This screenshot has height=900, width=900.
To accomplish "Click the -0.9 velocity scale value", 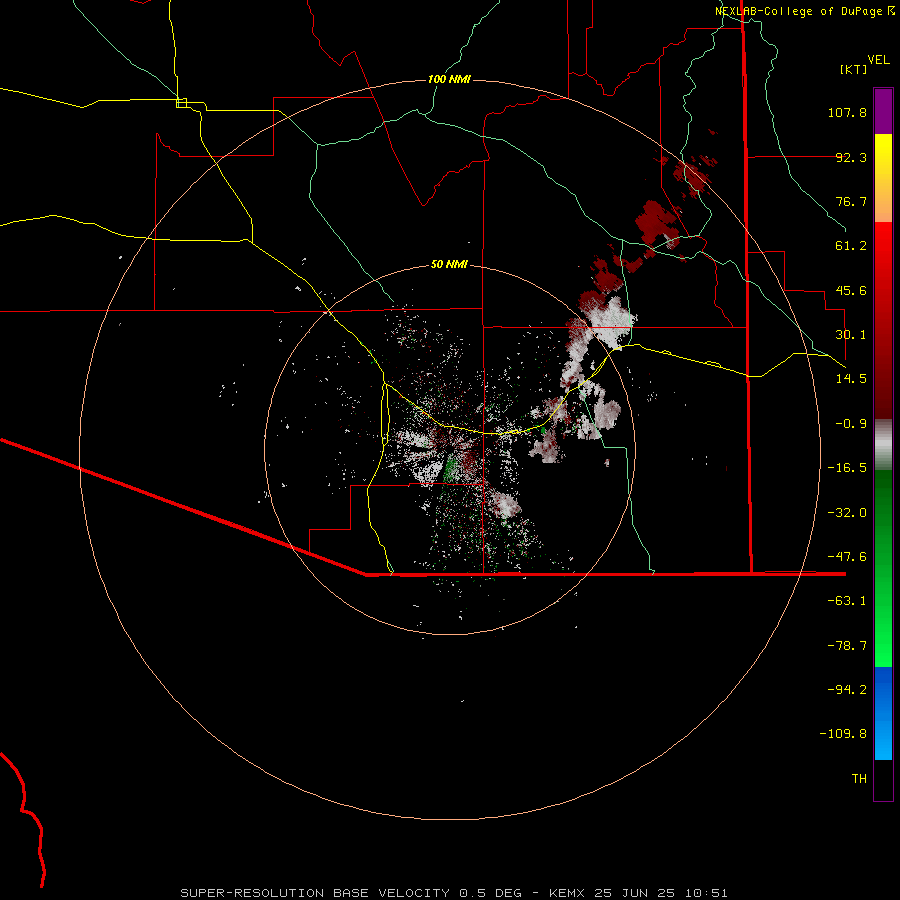I will click(851, 424).
